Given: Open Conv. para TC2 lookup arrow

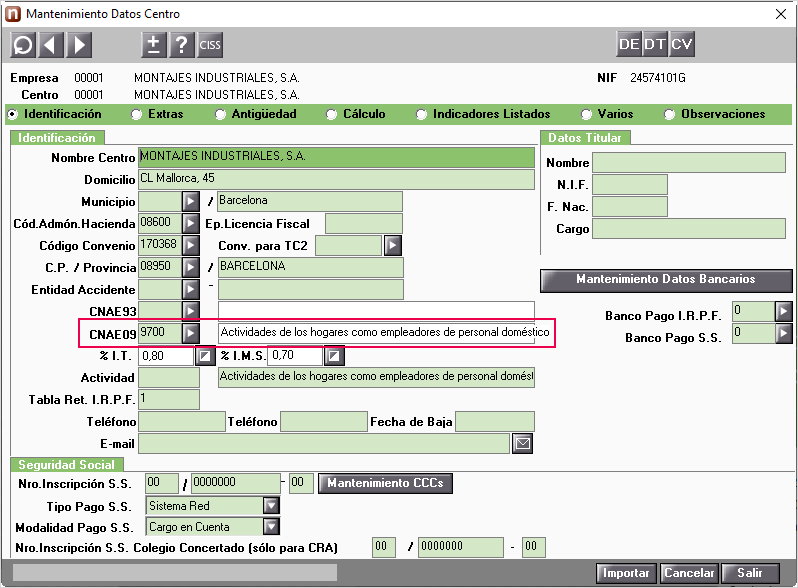Looking at the screenshot, I should [392, 245].
